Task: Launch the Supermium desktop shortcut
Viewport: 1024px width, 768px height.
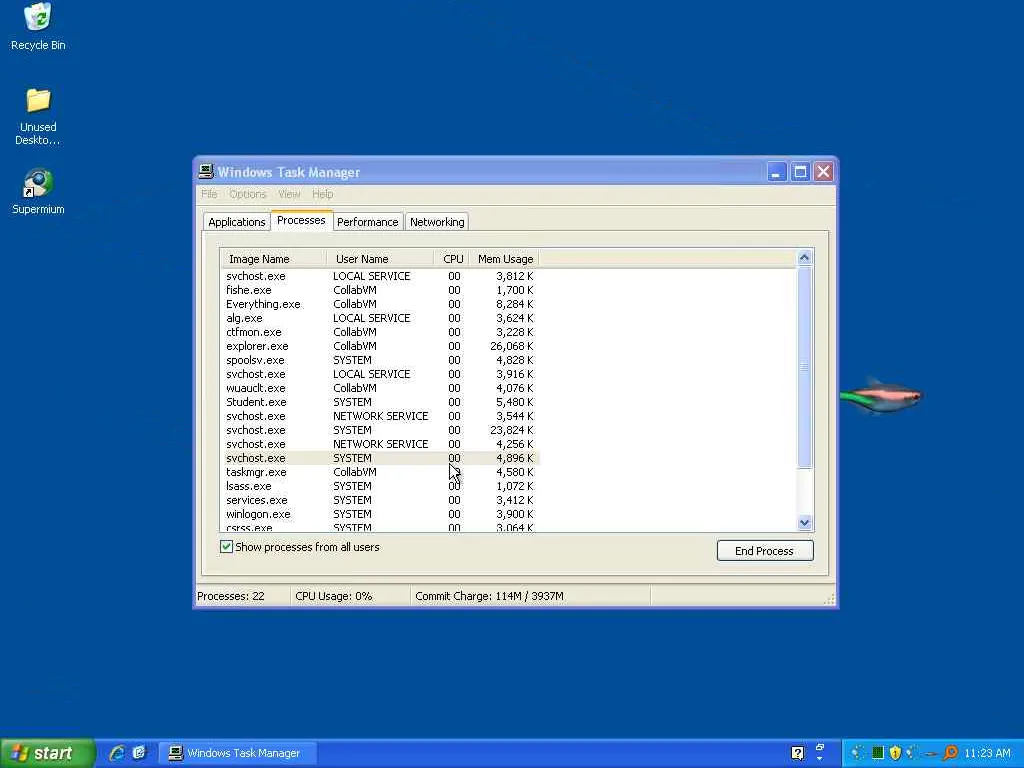Action: pyautogui.click(x=38, y=191)
